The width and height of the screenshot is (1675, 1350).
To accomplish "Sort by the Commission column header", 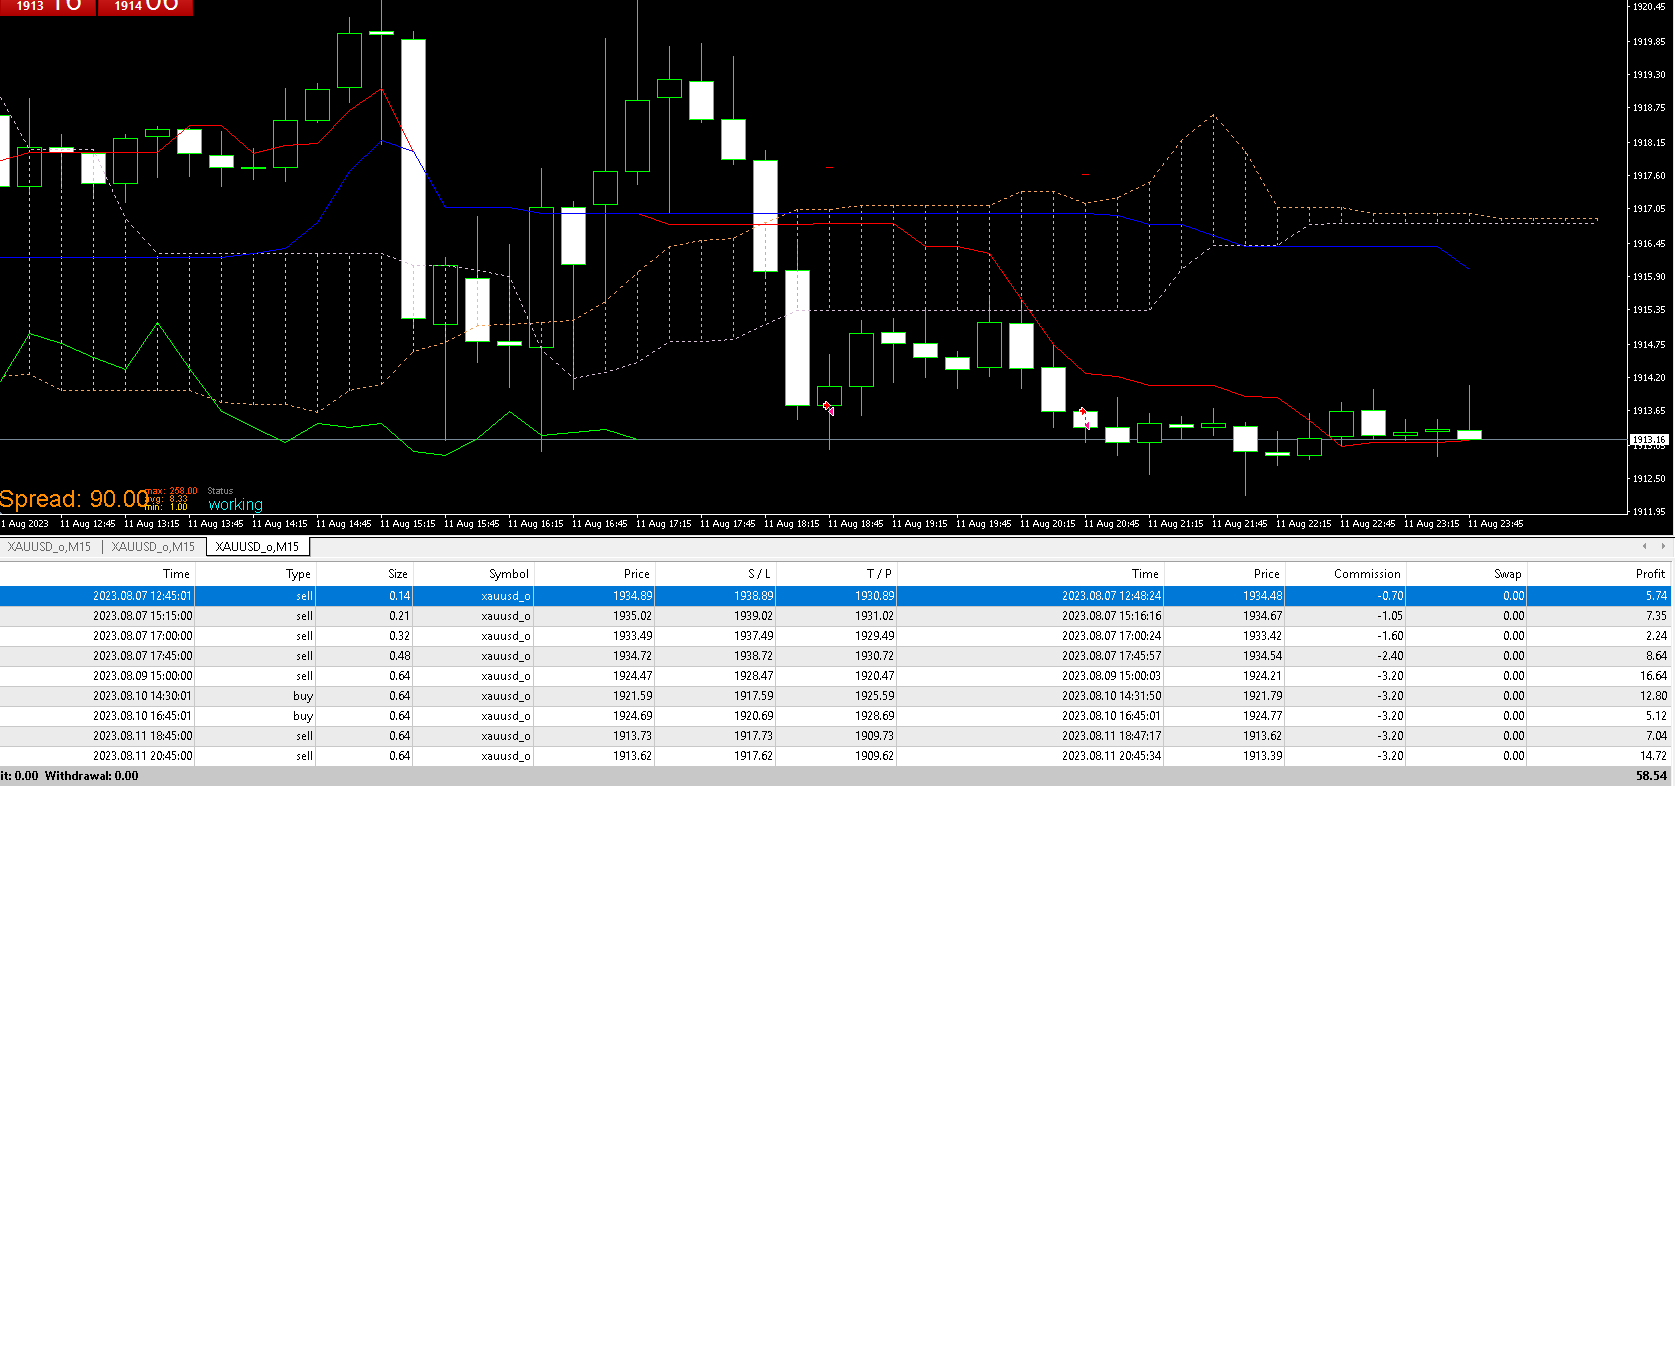I will tap(1367, 574).
